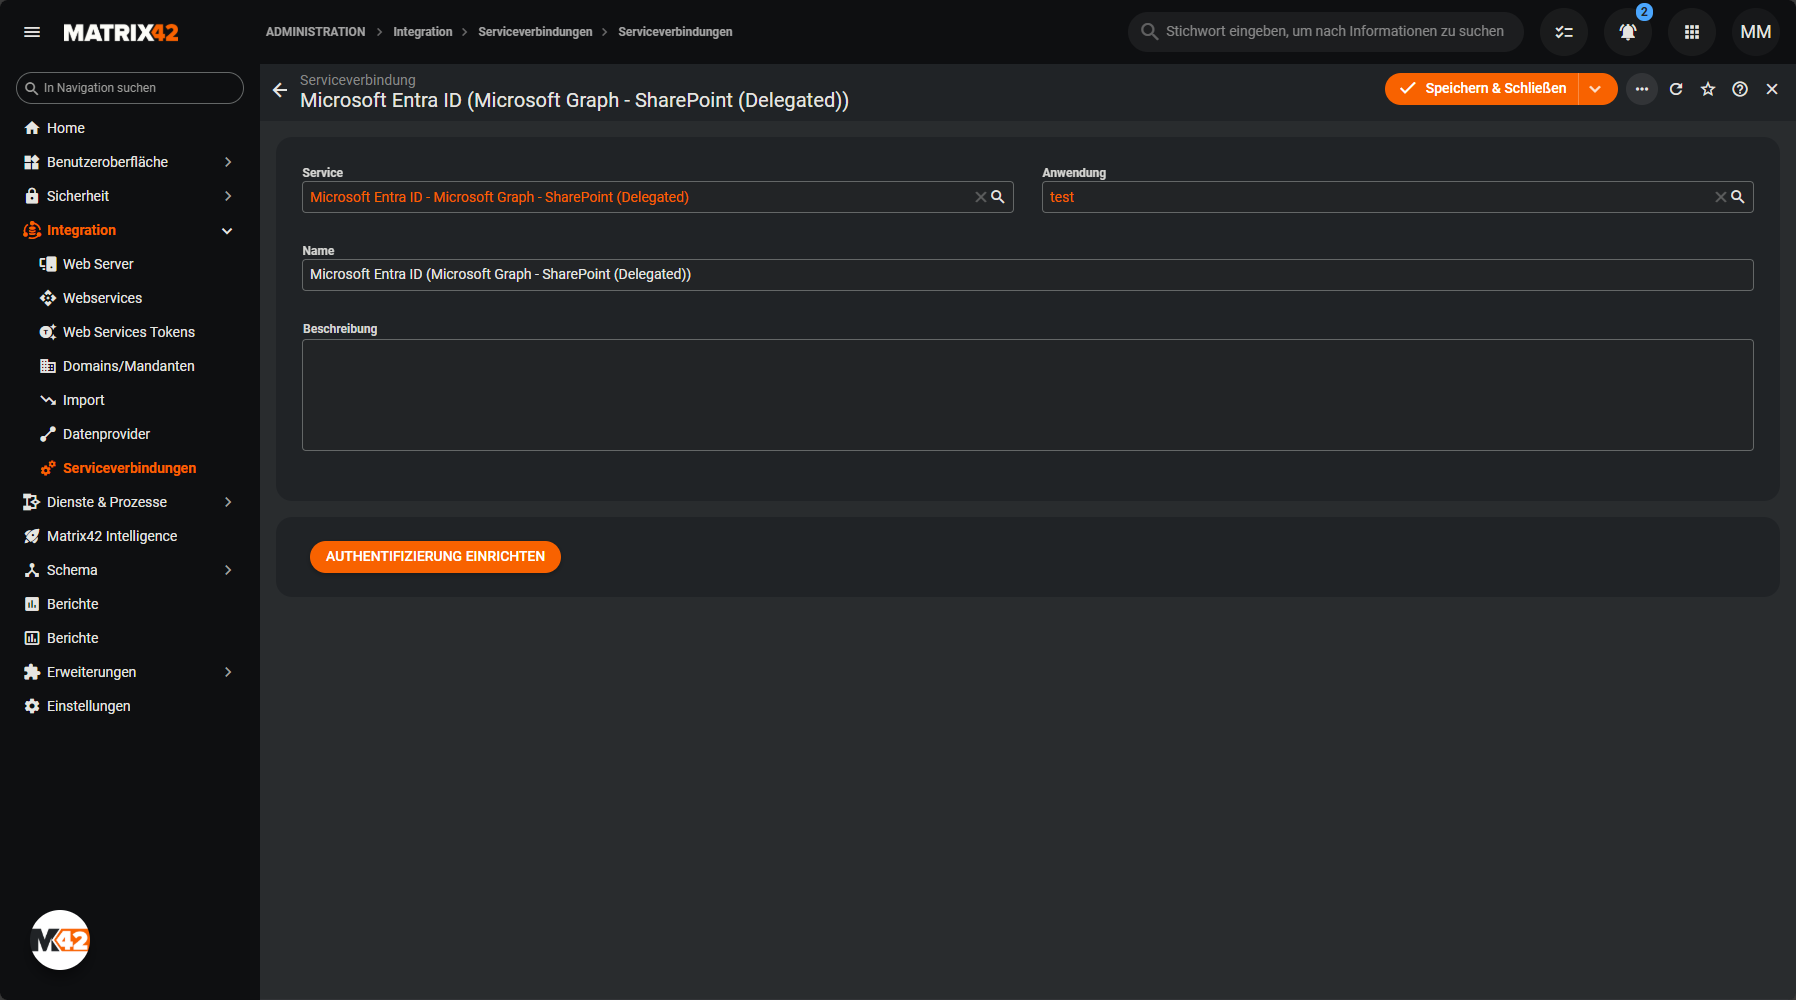Collapse the Integration navigation section

click(227, 230)
